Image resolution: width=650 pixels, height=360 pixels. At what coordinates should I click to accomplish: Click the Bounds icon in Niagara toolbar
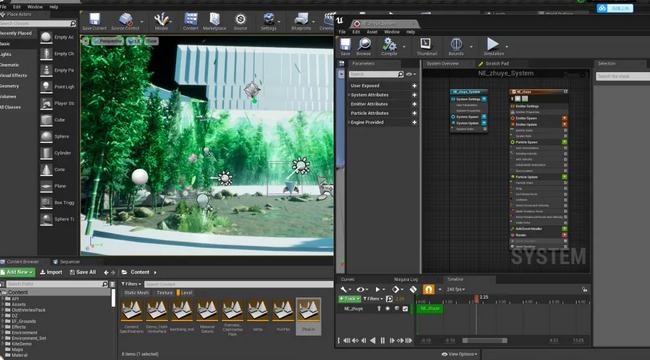(456, 44)
